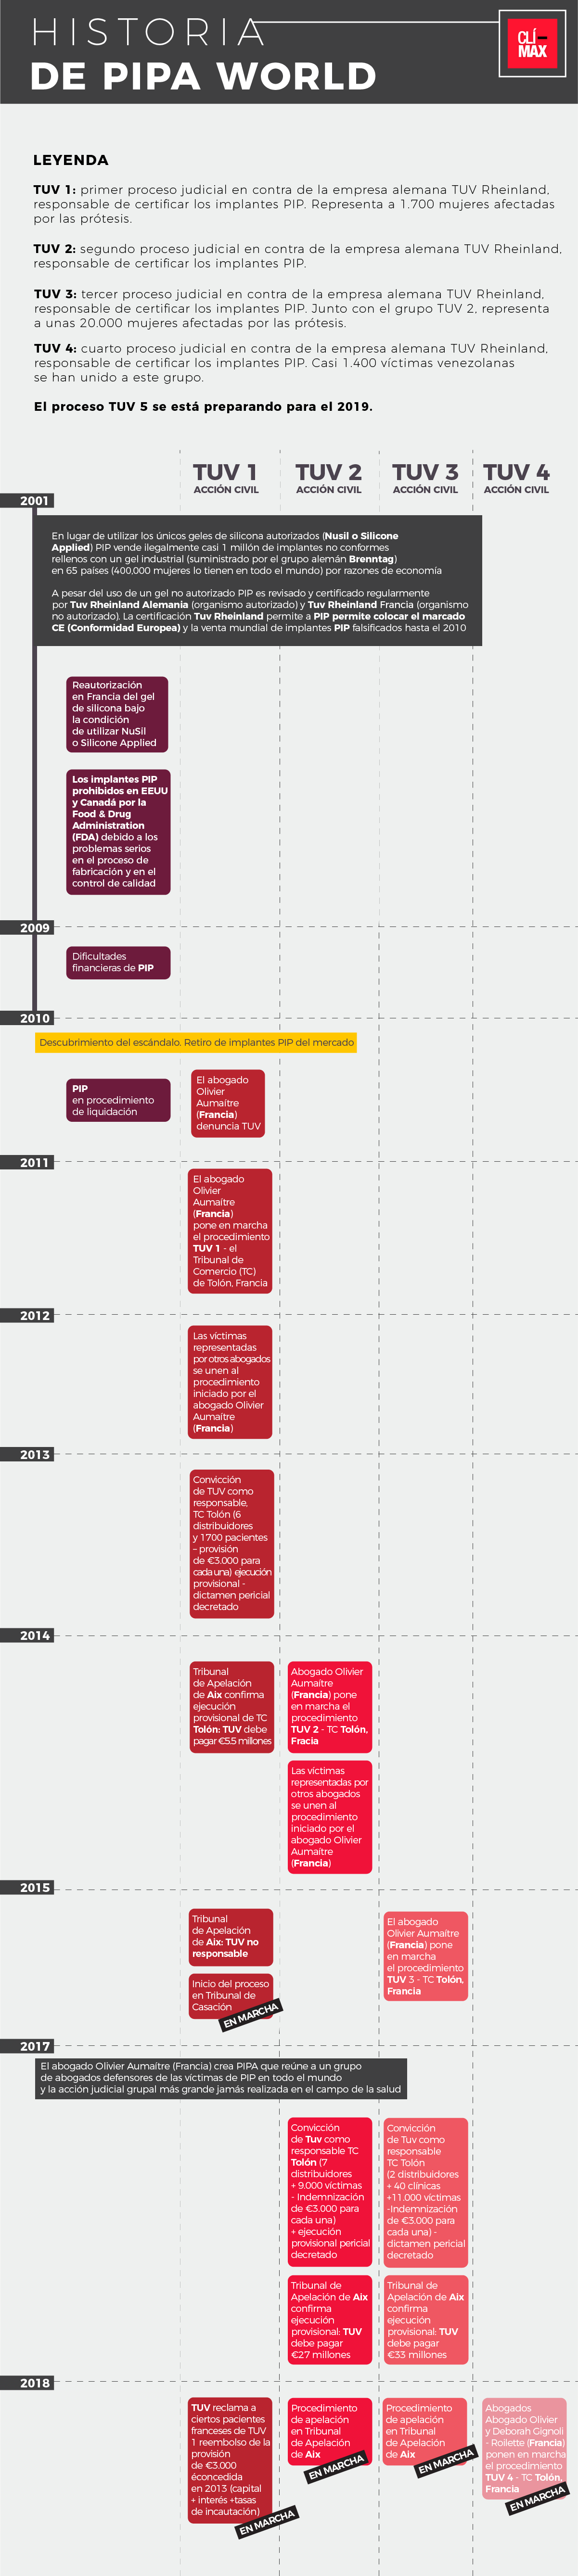Viewport: 578px width, 2576px height.
Task: Click the yellow 'Descubrimiento del escándalo' banner
Action: 196,1042
